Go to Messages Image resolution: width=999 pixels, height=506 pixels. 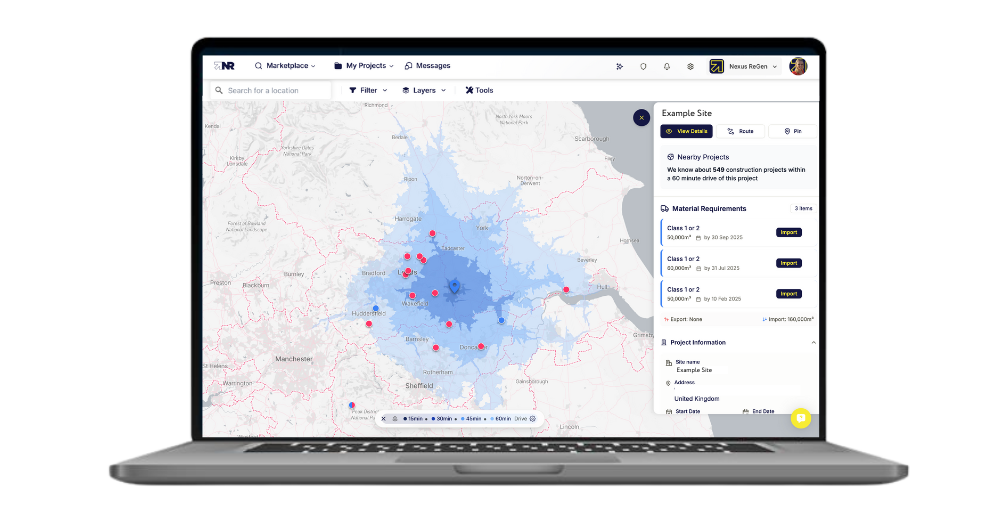pyautogui.click(x=428, y=66)
